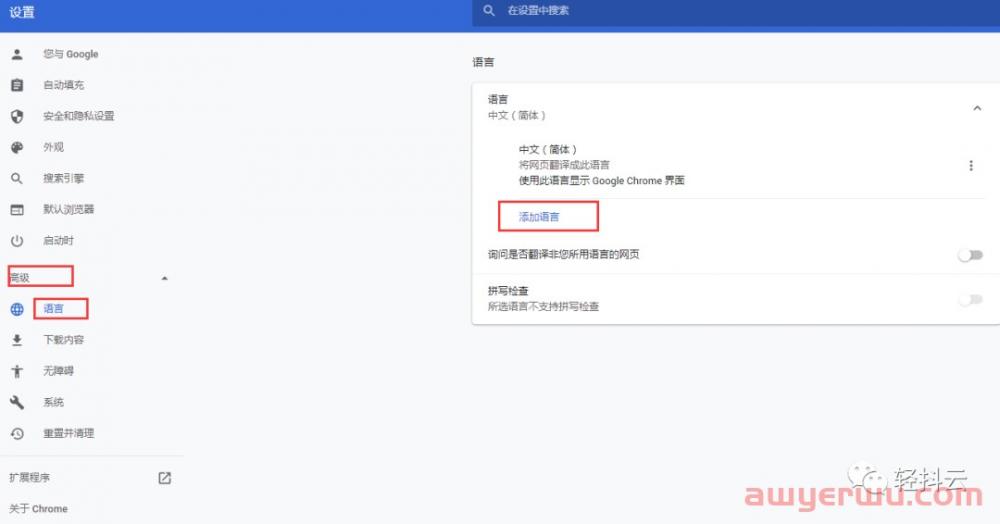Click the person icon beside 您与 Google
The height and width of the screenshot is (524, 1000).
coord(17,54)
